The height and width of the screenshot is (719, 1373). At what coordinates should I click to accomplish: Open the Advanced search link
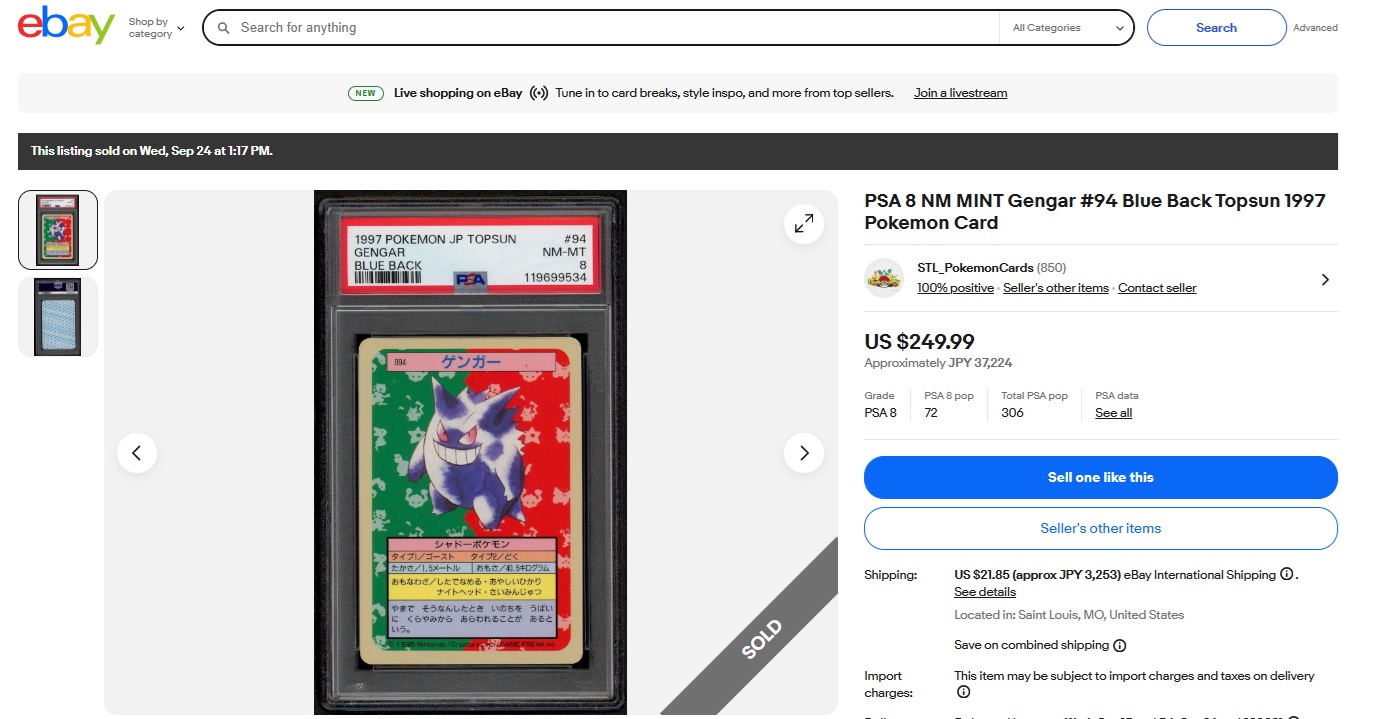tap(1315, 28)
